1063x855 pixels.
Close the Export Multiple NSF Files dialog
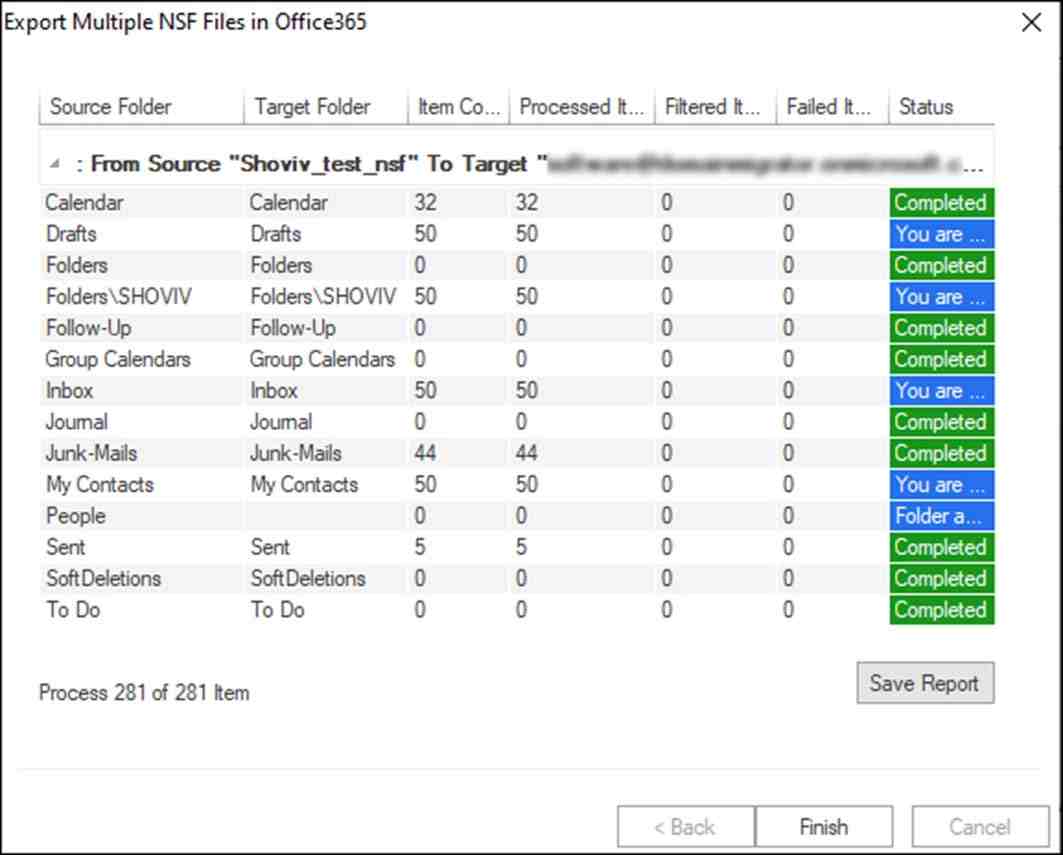pos(1031,23)
